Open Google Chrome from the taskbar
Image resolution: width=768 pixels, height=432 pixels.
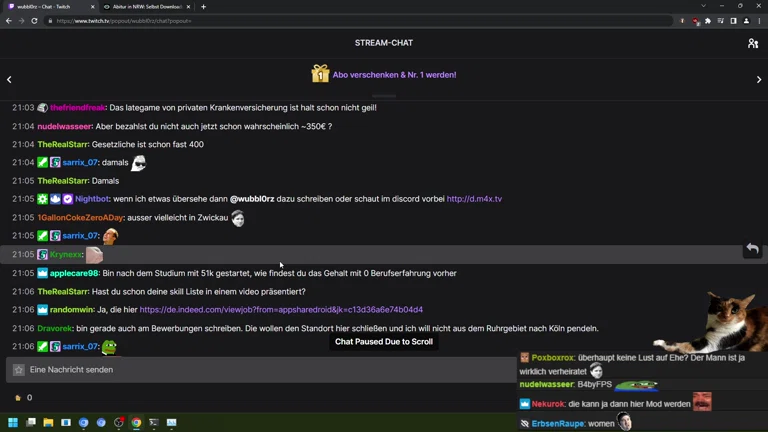click(136, 422)
